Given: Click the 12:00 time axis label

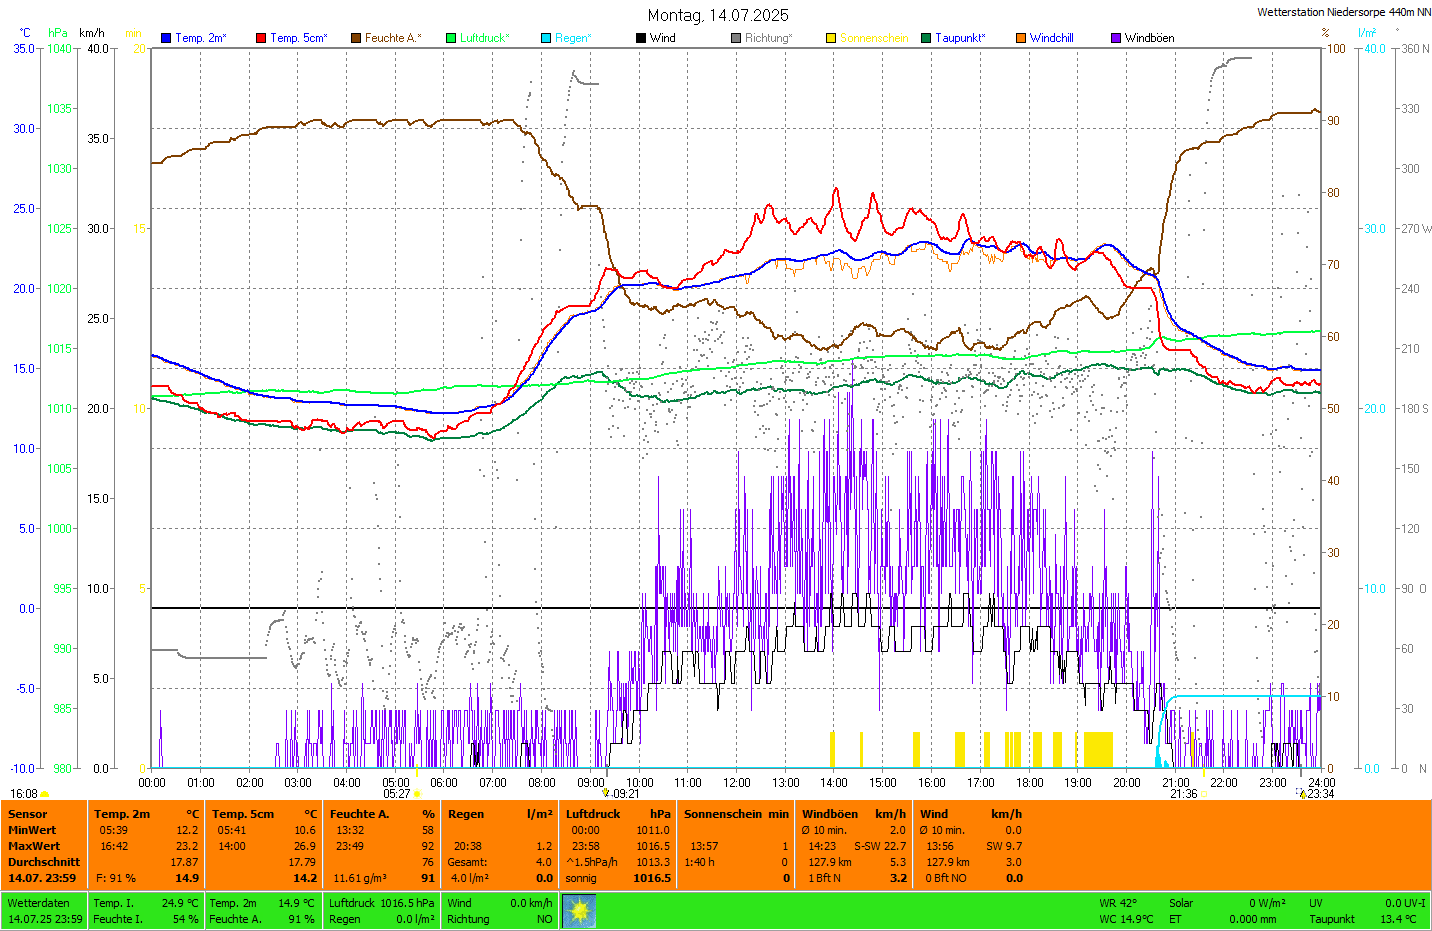Looking at the screenshot, I should (737, 783).
